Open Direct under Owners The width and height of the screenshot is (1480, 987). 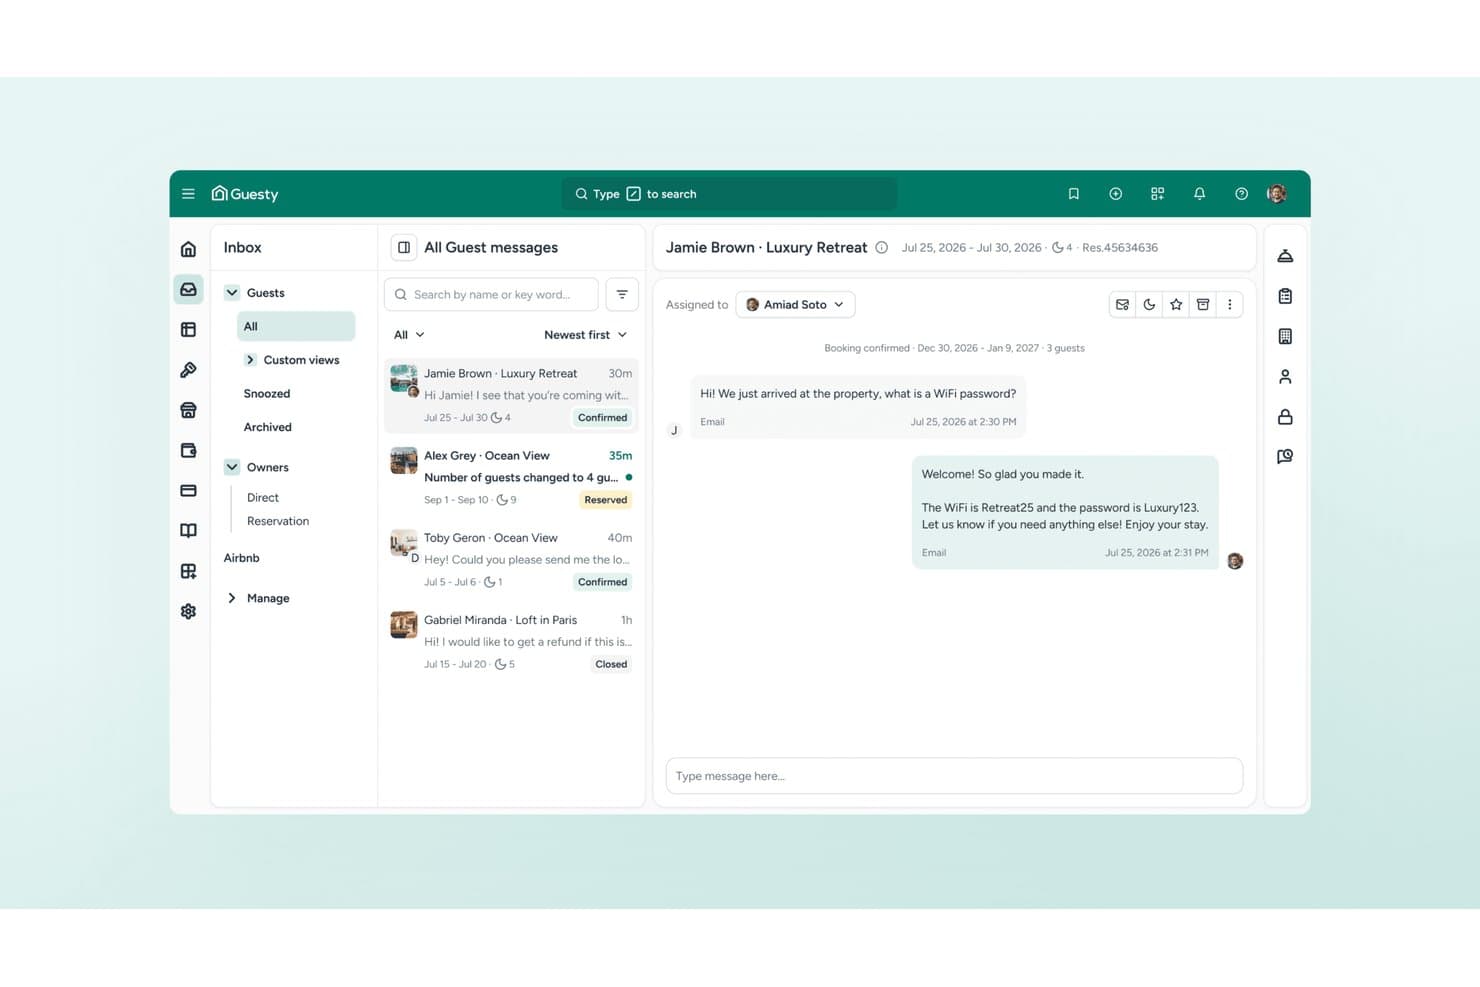point(263,497)
